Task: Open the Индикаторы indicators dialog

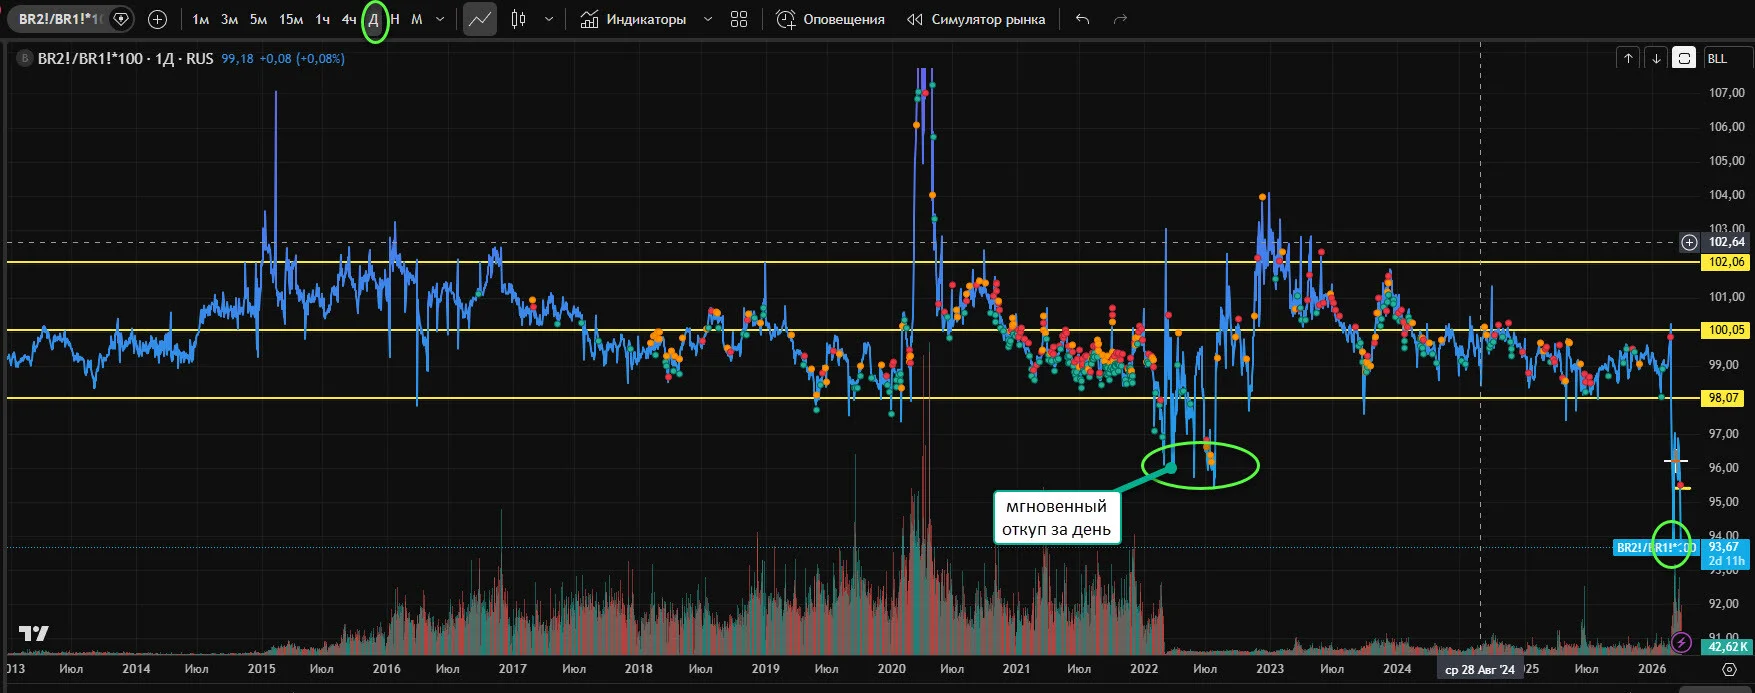Action: [633, 19]
